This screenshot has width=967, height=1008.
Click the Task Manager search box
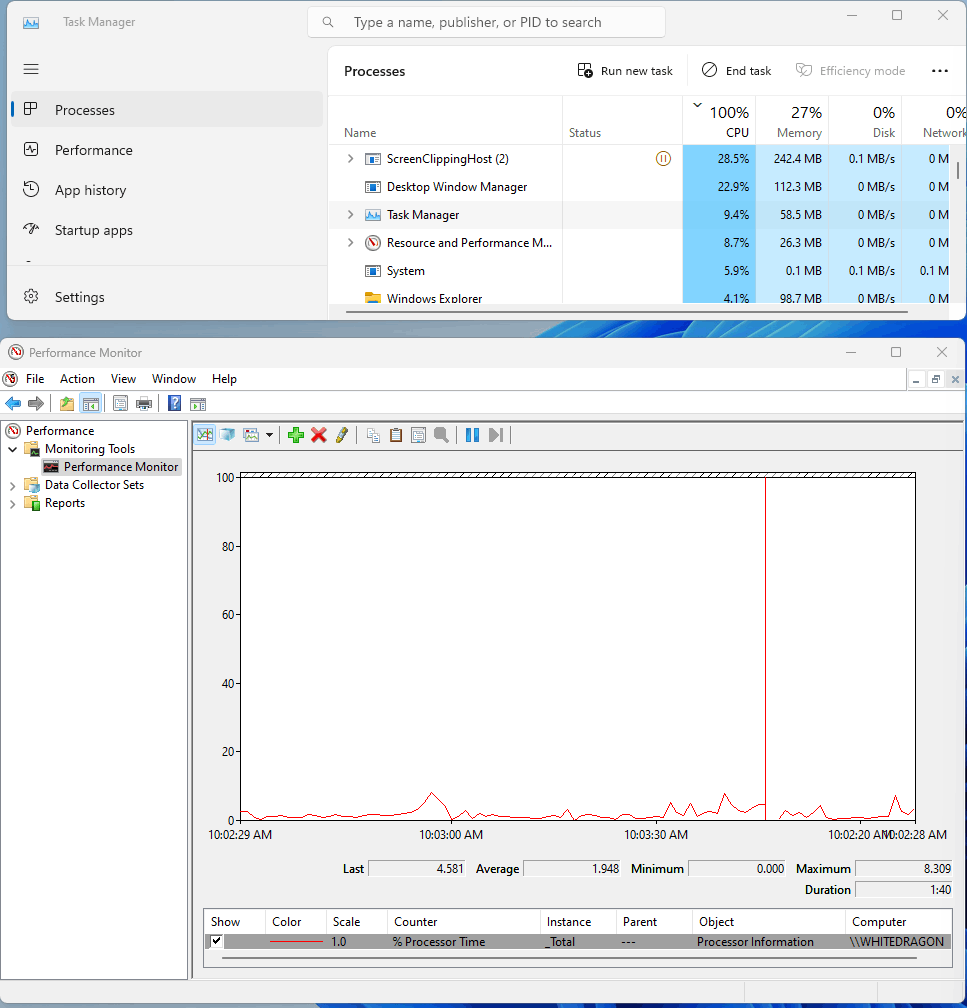(486, 22)
